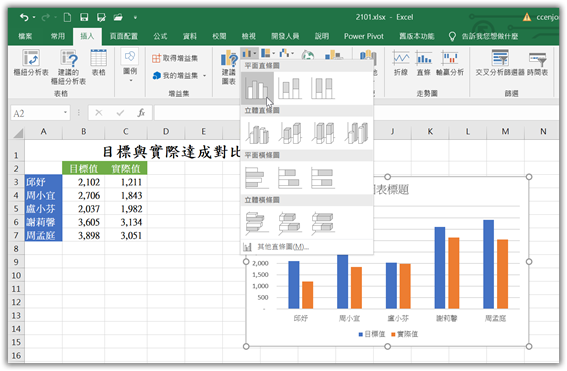Switch to the 資料 (Data) tab
The width and height of the screenshot is (567, 371).
pyautogui.click(x=190, y=36)
